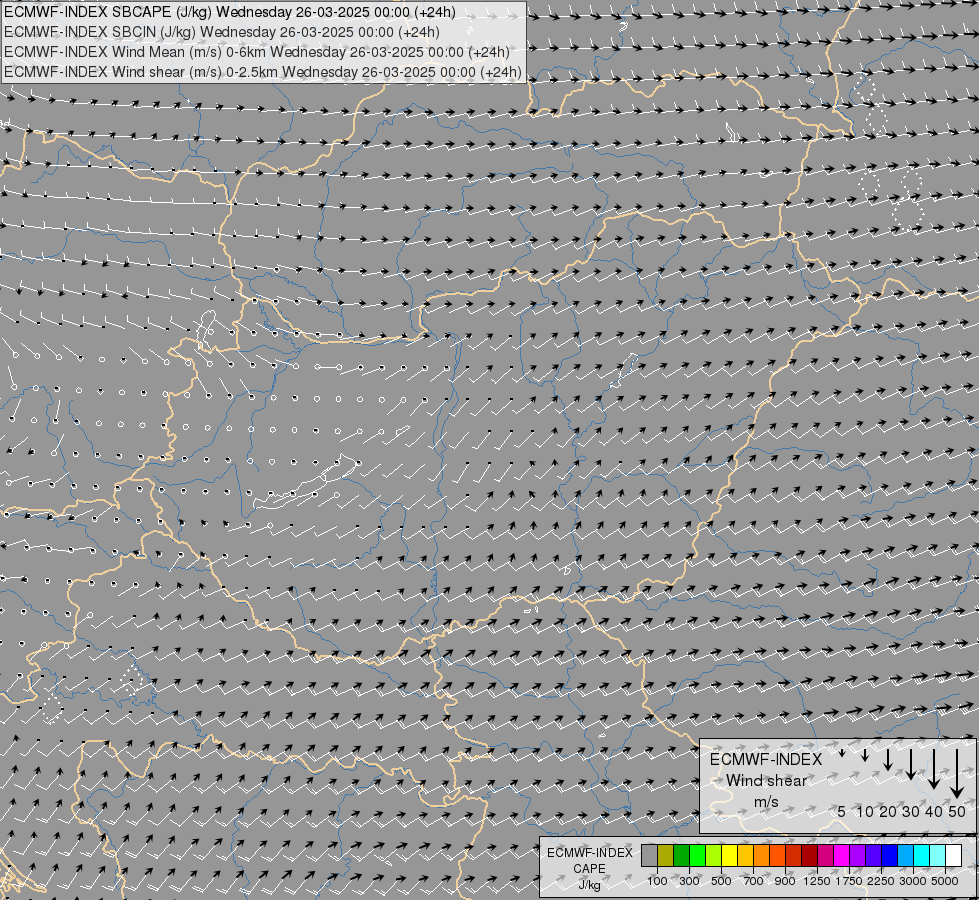
Task: Click the '20' wind shear scale number
Action: (x=888, y=811)
